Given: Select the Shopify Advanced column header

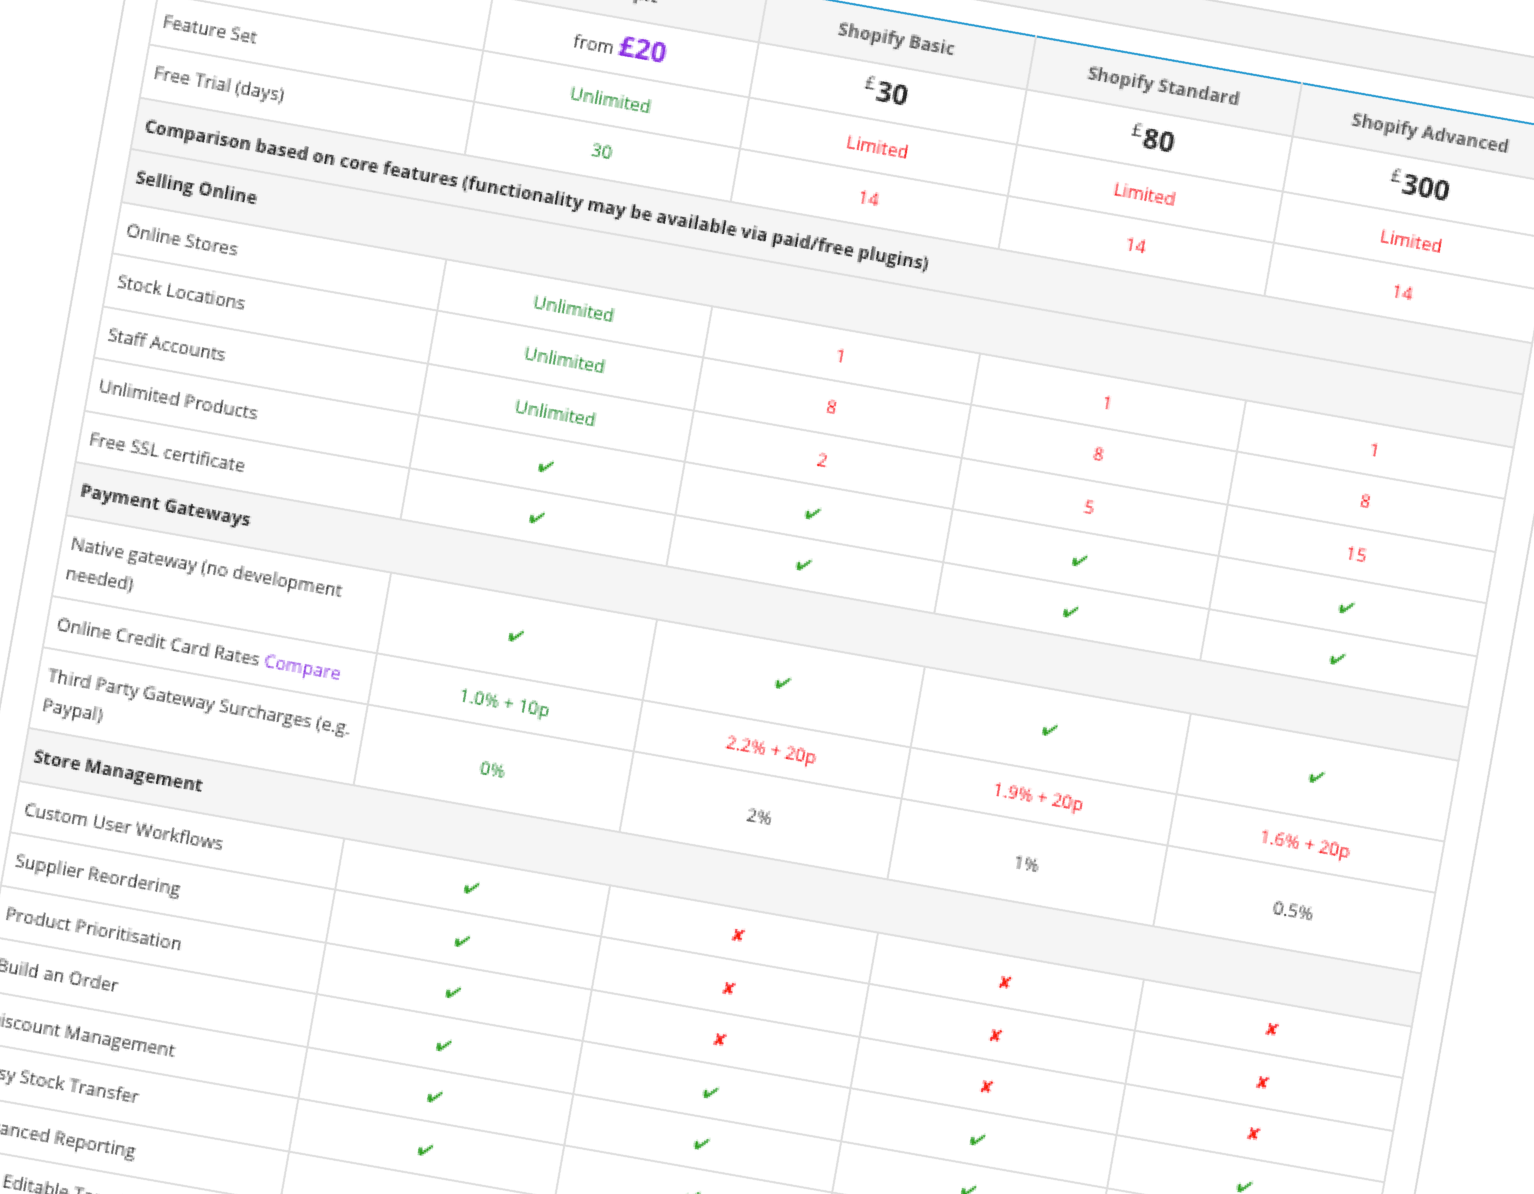Looking at the screenshot, I should pyautogui.click(x=1429, y=133).
